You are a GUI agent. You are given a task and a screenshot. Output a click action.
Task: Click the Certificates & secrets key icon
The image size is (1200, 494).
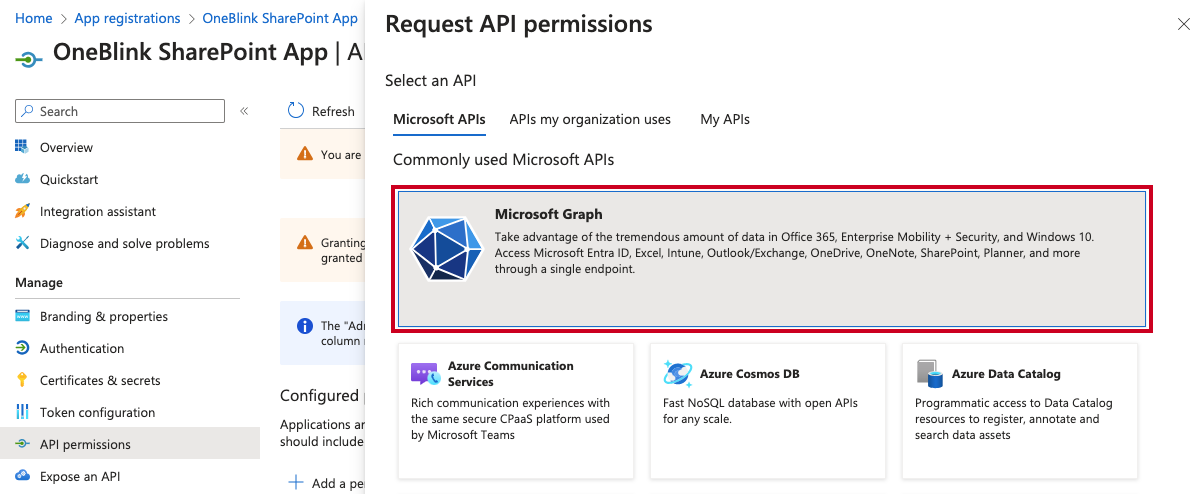(x=22, y=380)
